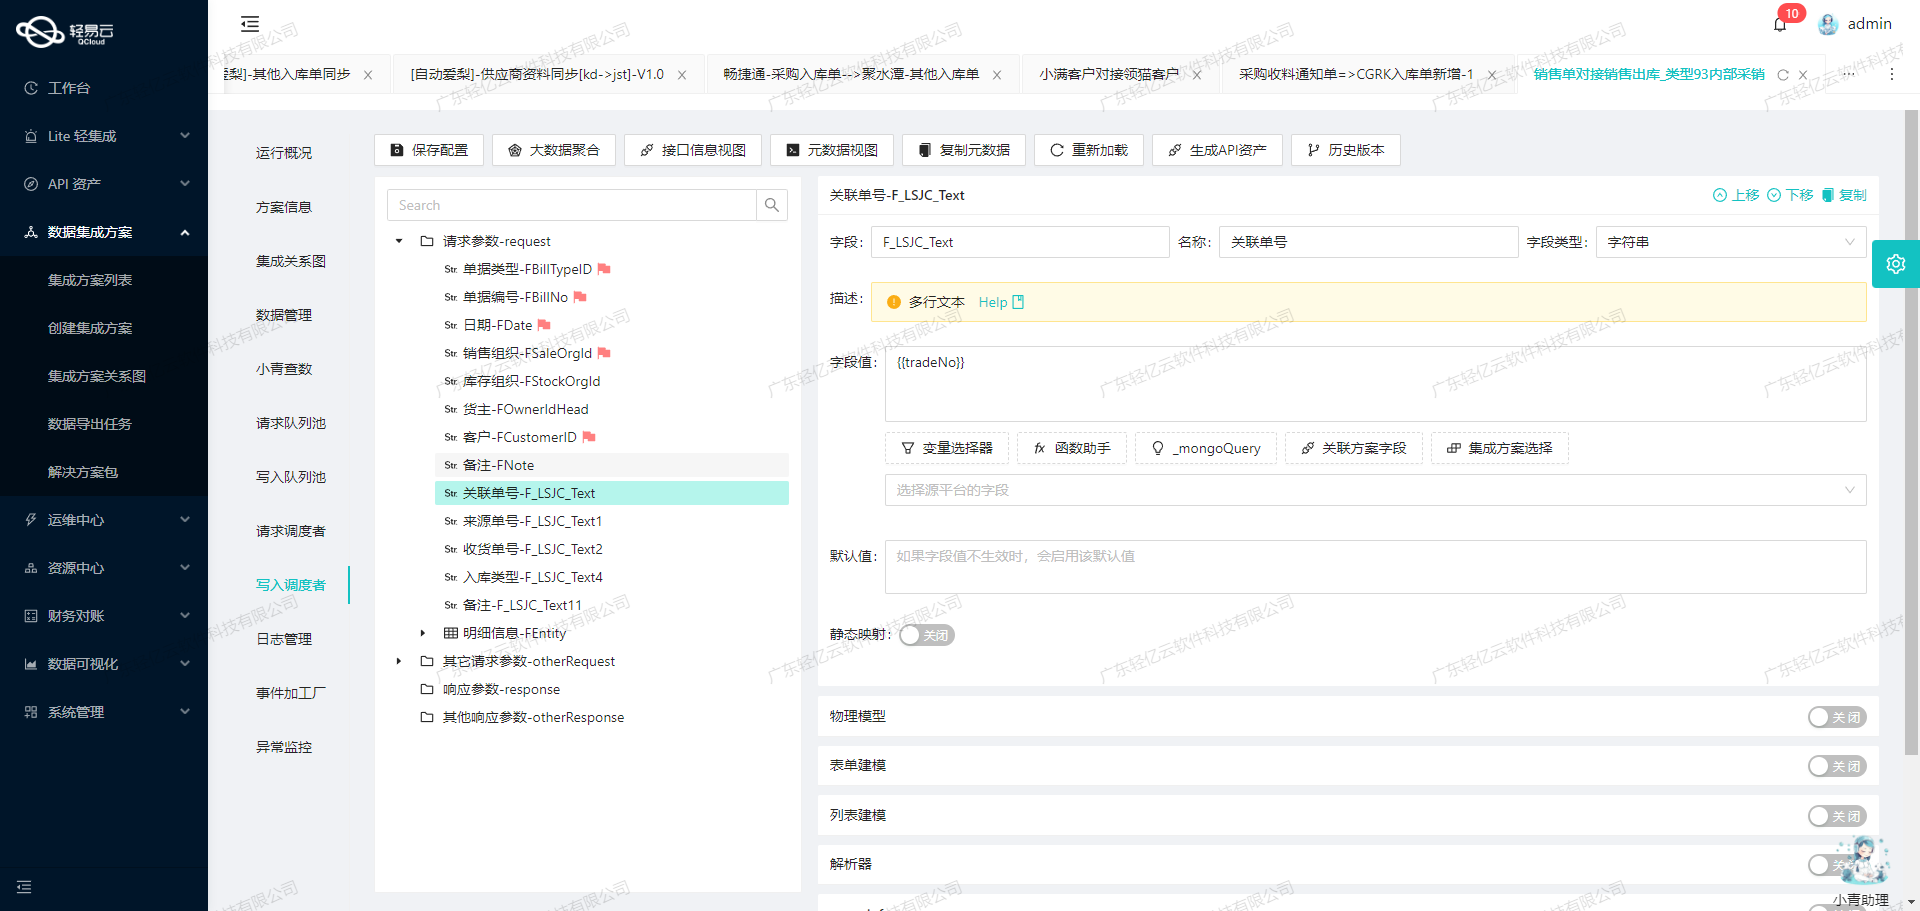Screen dimensions: 1920x911
Task: Expand the Lite 轻集成 sidebar menu
Action: pyautogui.click(x=104, y=136)
